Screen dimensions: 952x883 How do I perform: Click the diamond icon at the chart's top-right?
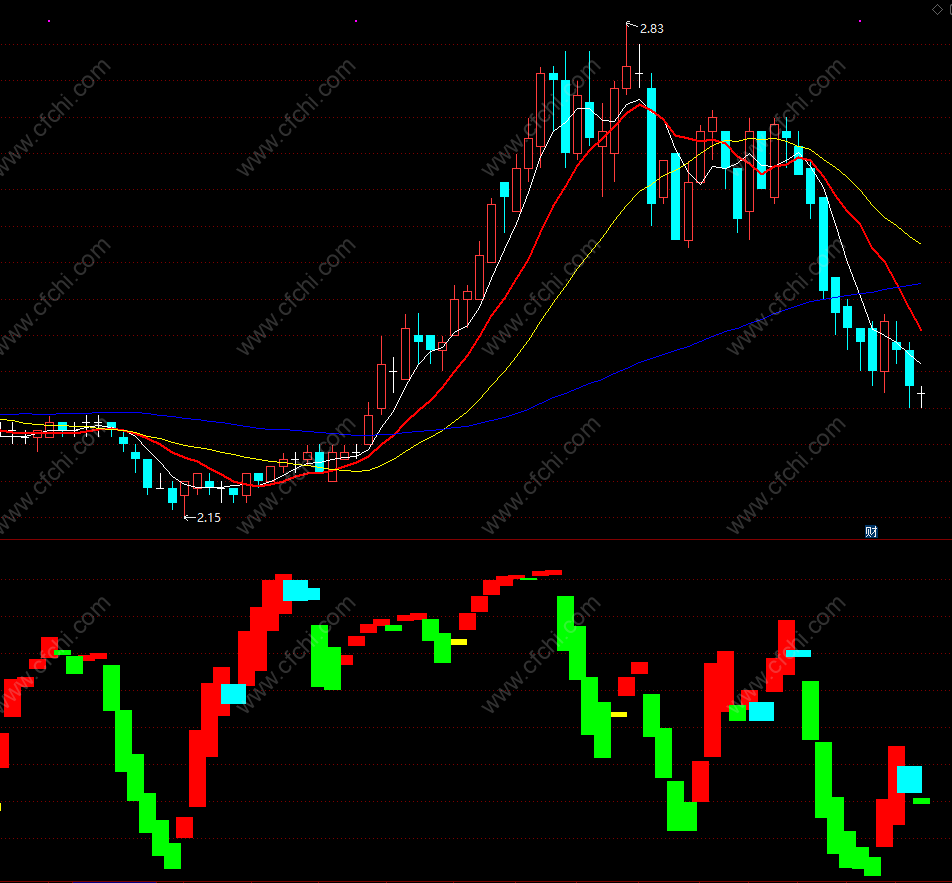pyautogui.click(x=937, y=9)
